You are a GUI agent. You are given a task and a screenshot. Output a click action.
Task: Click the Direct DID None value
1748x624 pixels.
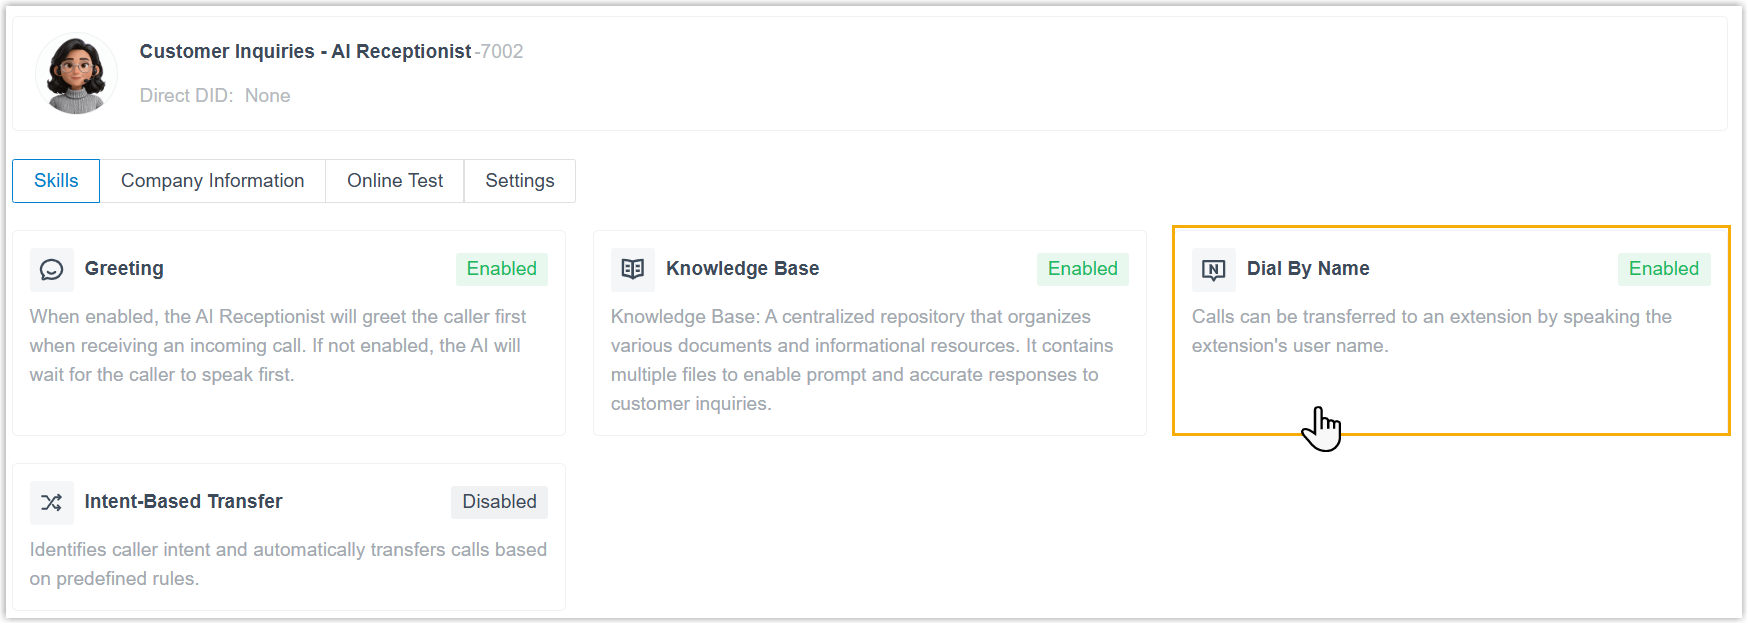tap(267, 96)
